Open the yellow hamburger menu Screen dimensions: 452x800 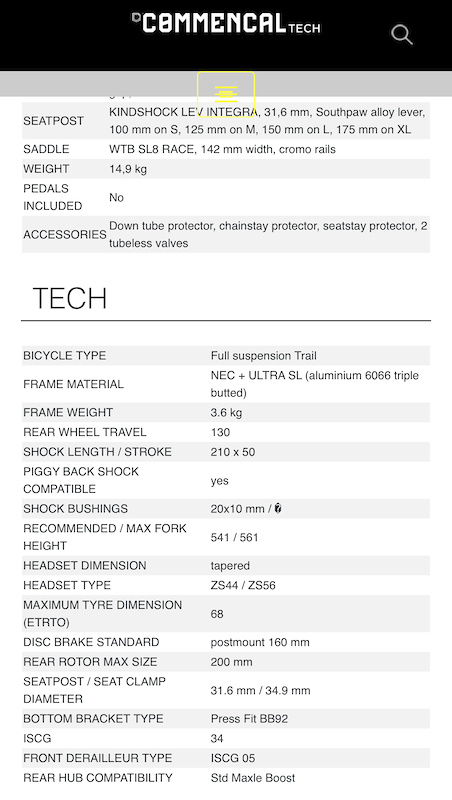tap(226, 94)
